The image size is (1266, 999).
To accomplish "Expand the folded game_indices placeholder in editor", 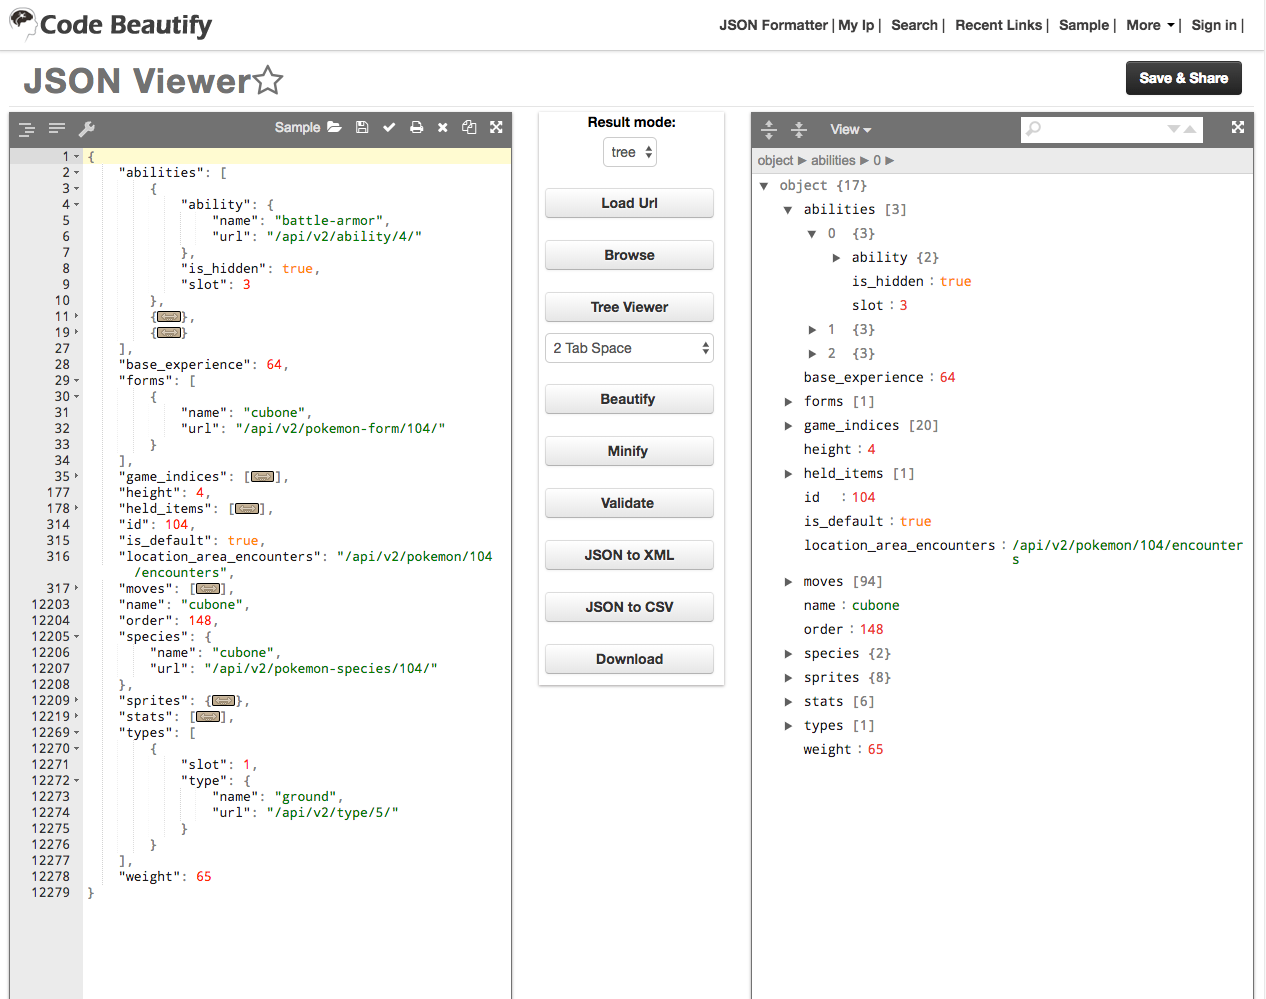I will coord(262,477).
